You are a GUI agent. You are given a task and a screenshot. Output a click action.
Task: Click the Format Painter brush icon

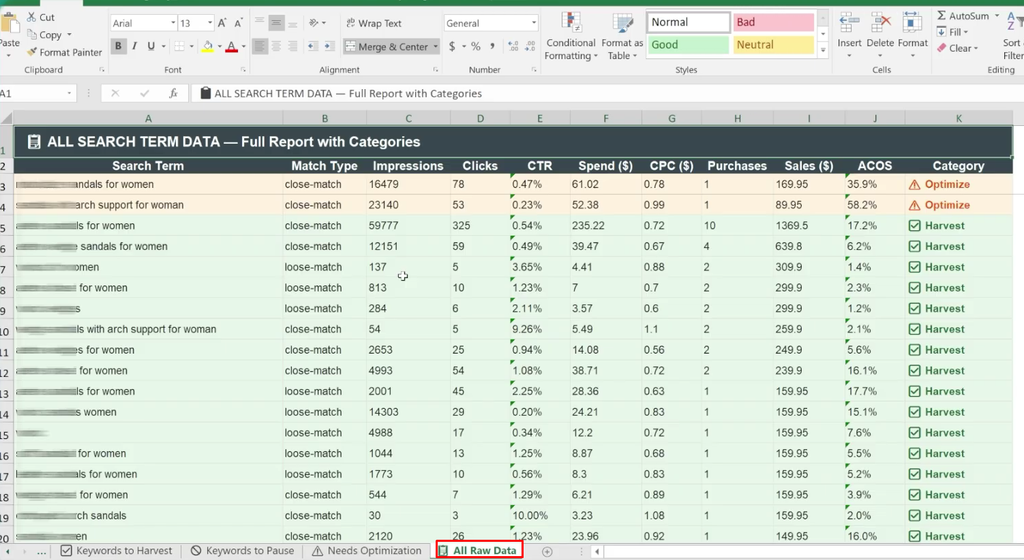pos(31,52)
